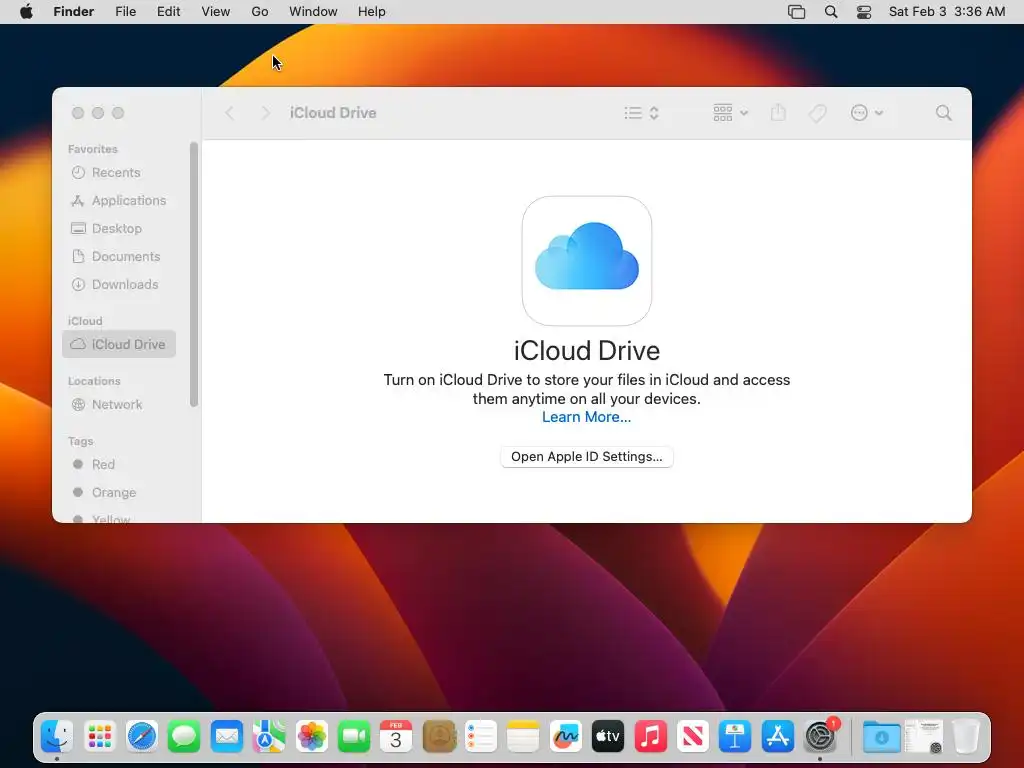Viewport: 1024px width, 768px height.
Task: Open Downloads stack in the Dock
Action: click(x=881, y=737)
